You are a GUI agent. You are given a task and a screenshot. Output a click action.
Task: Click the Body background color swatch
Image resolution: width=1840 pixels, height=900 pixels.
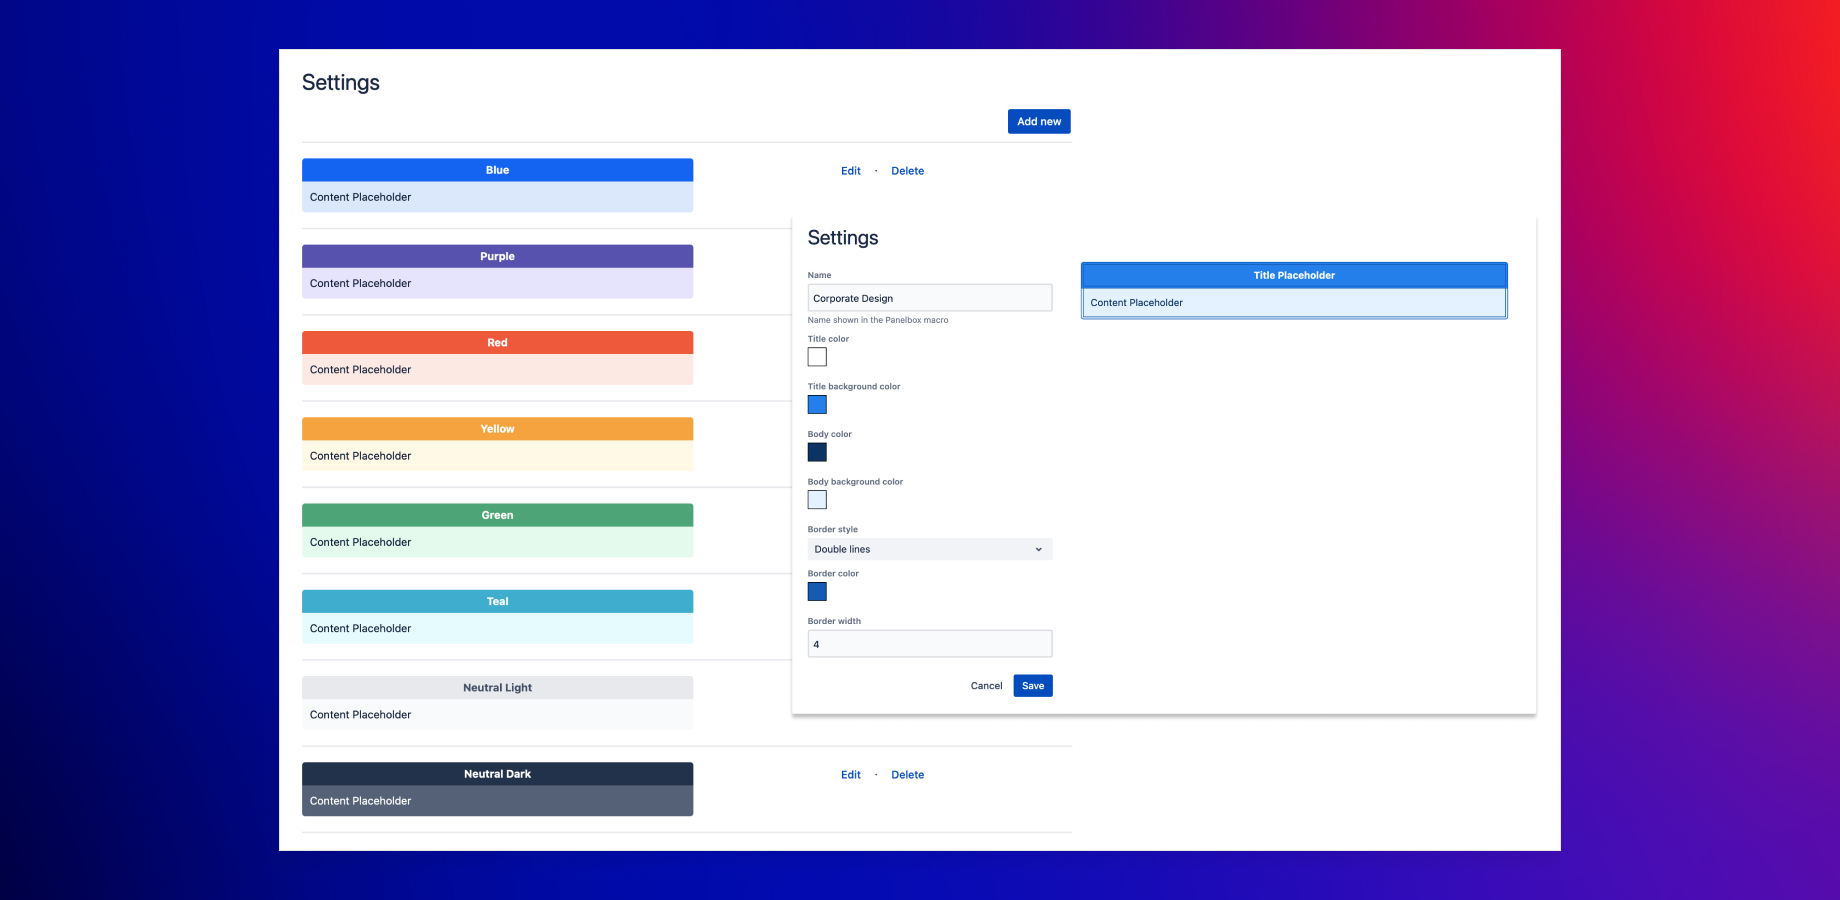tap(817, 499)
